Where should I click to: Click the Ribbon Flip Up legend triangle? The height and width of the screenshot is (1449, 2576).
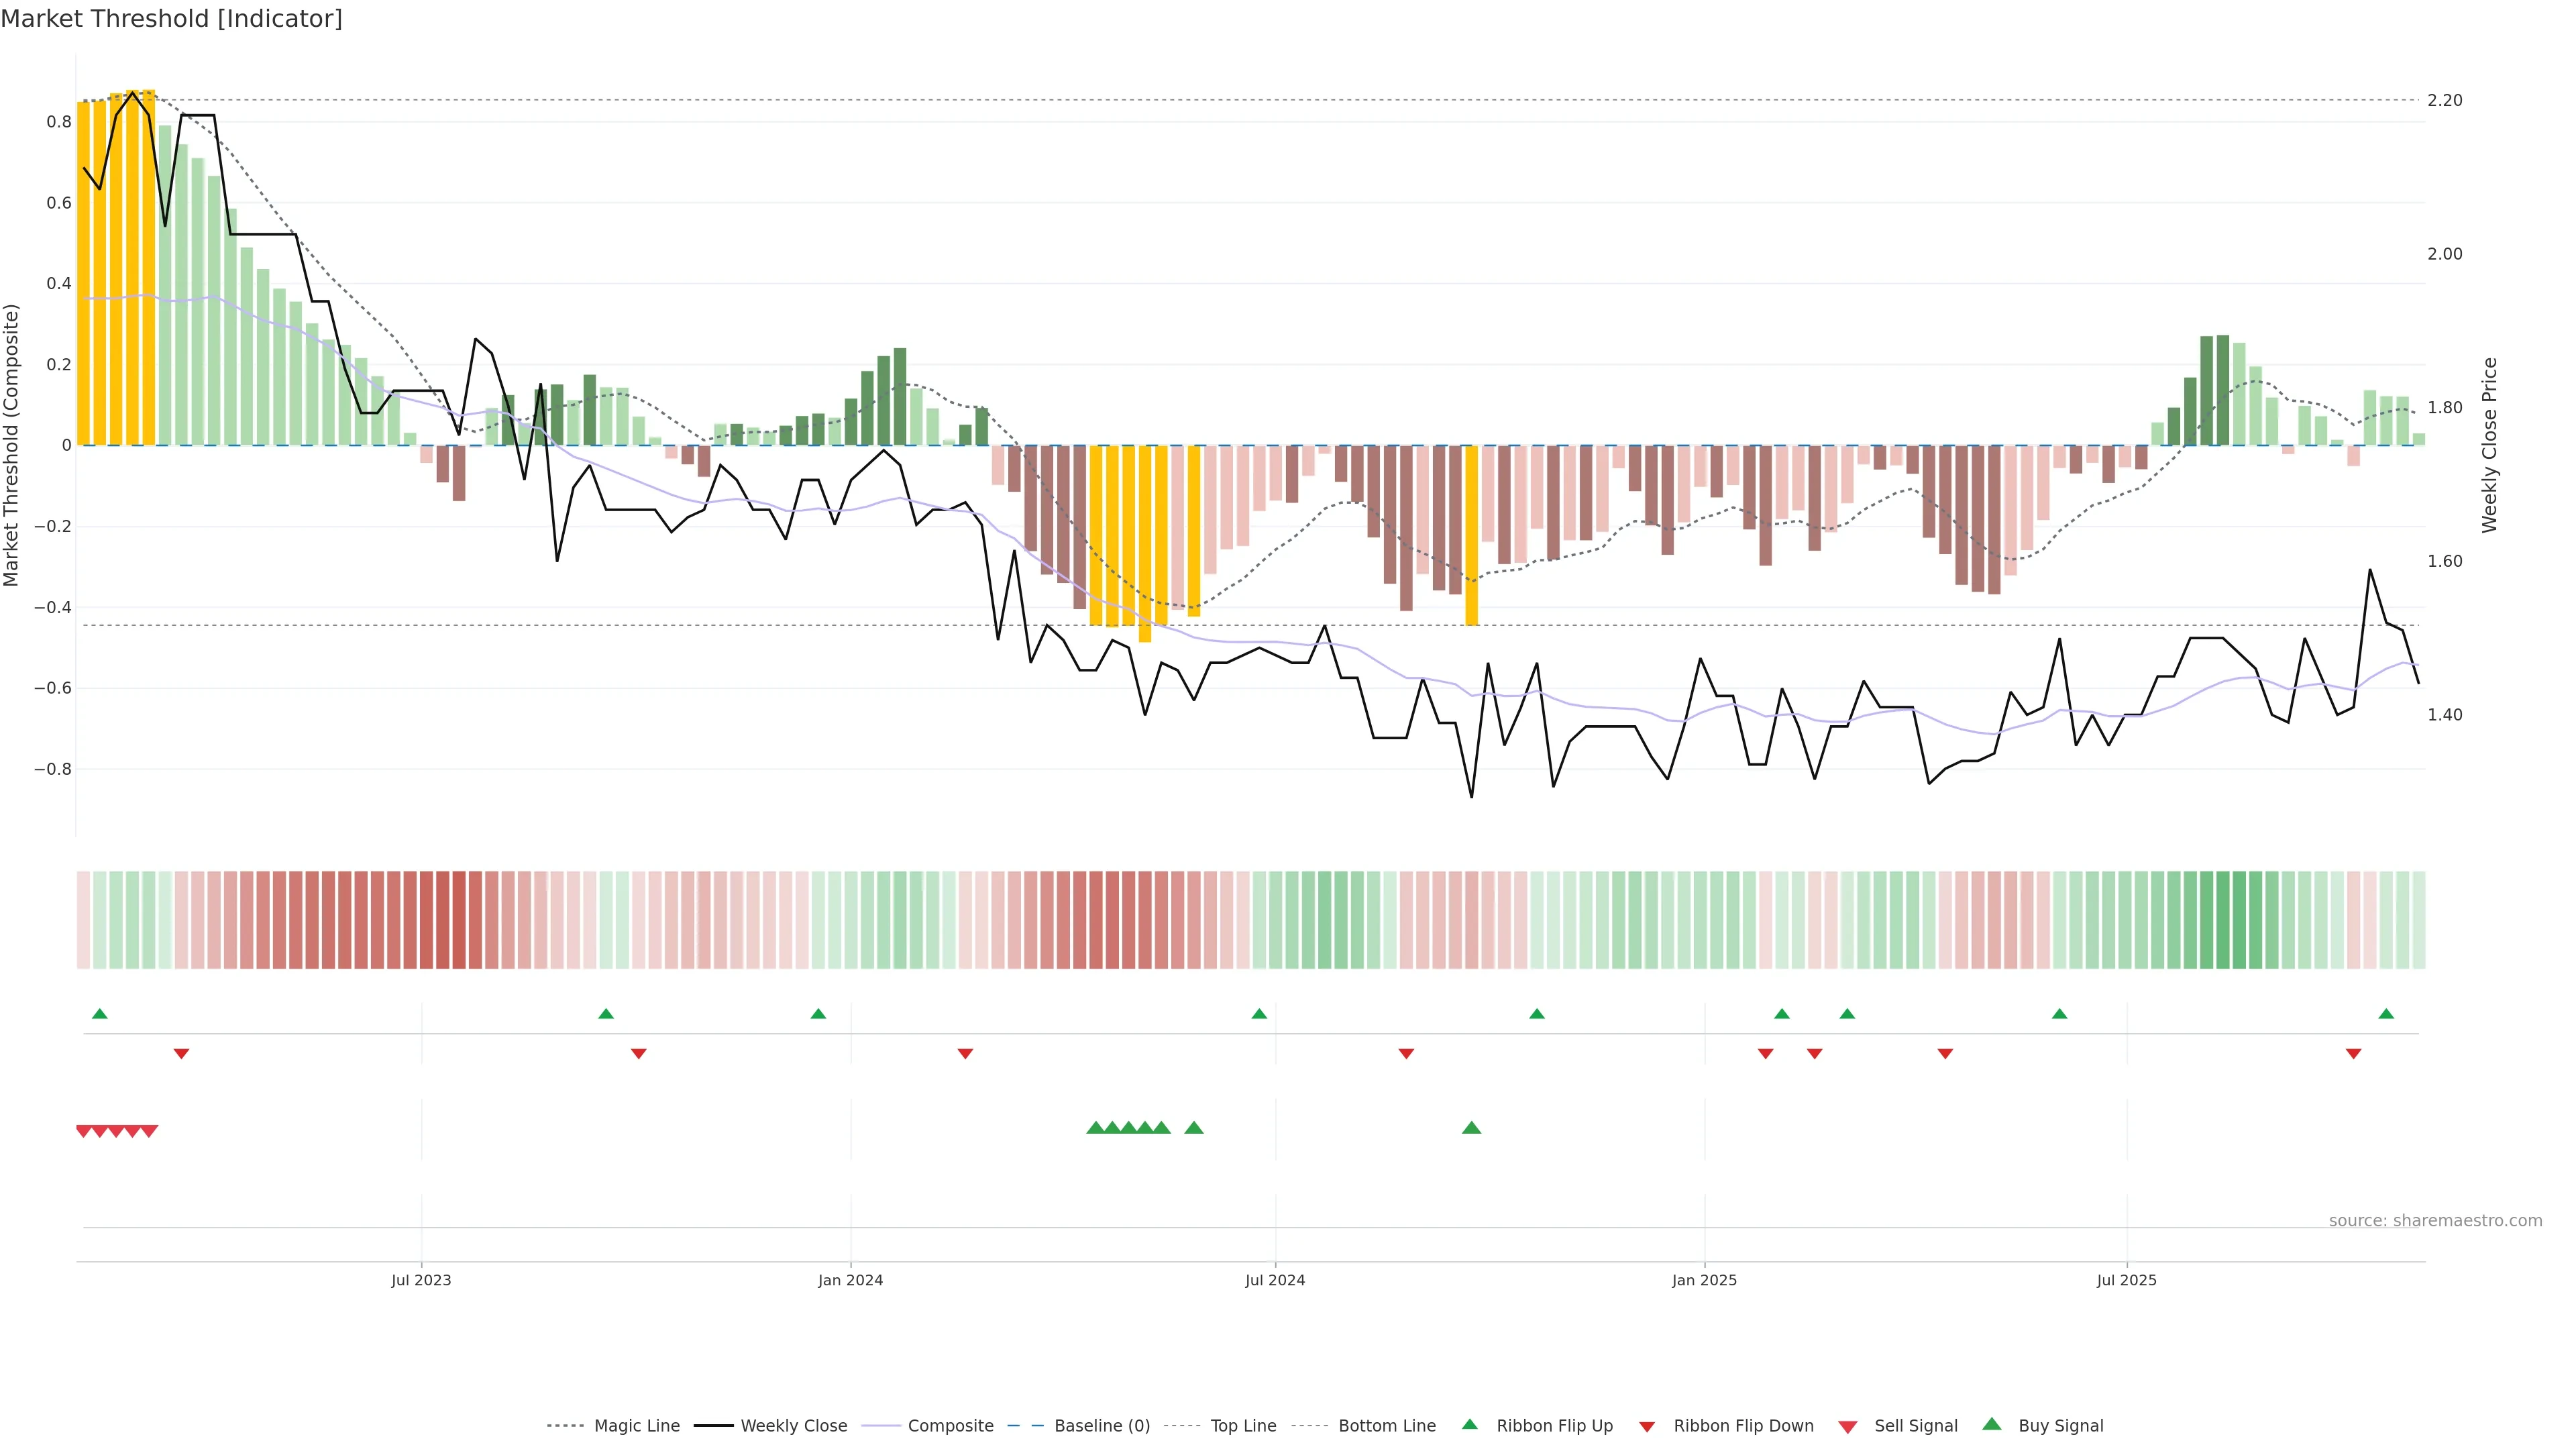pos(1470,1424)
